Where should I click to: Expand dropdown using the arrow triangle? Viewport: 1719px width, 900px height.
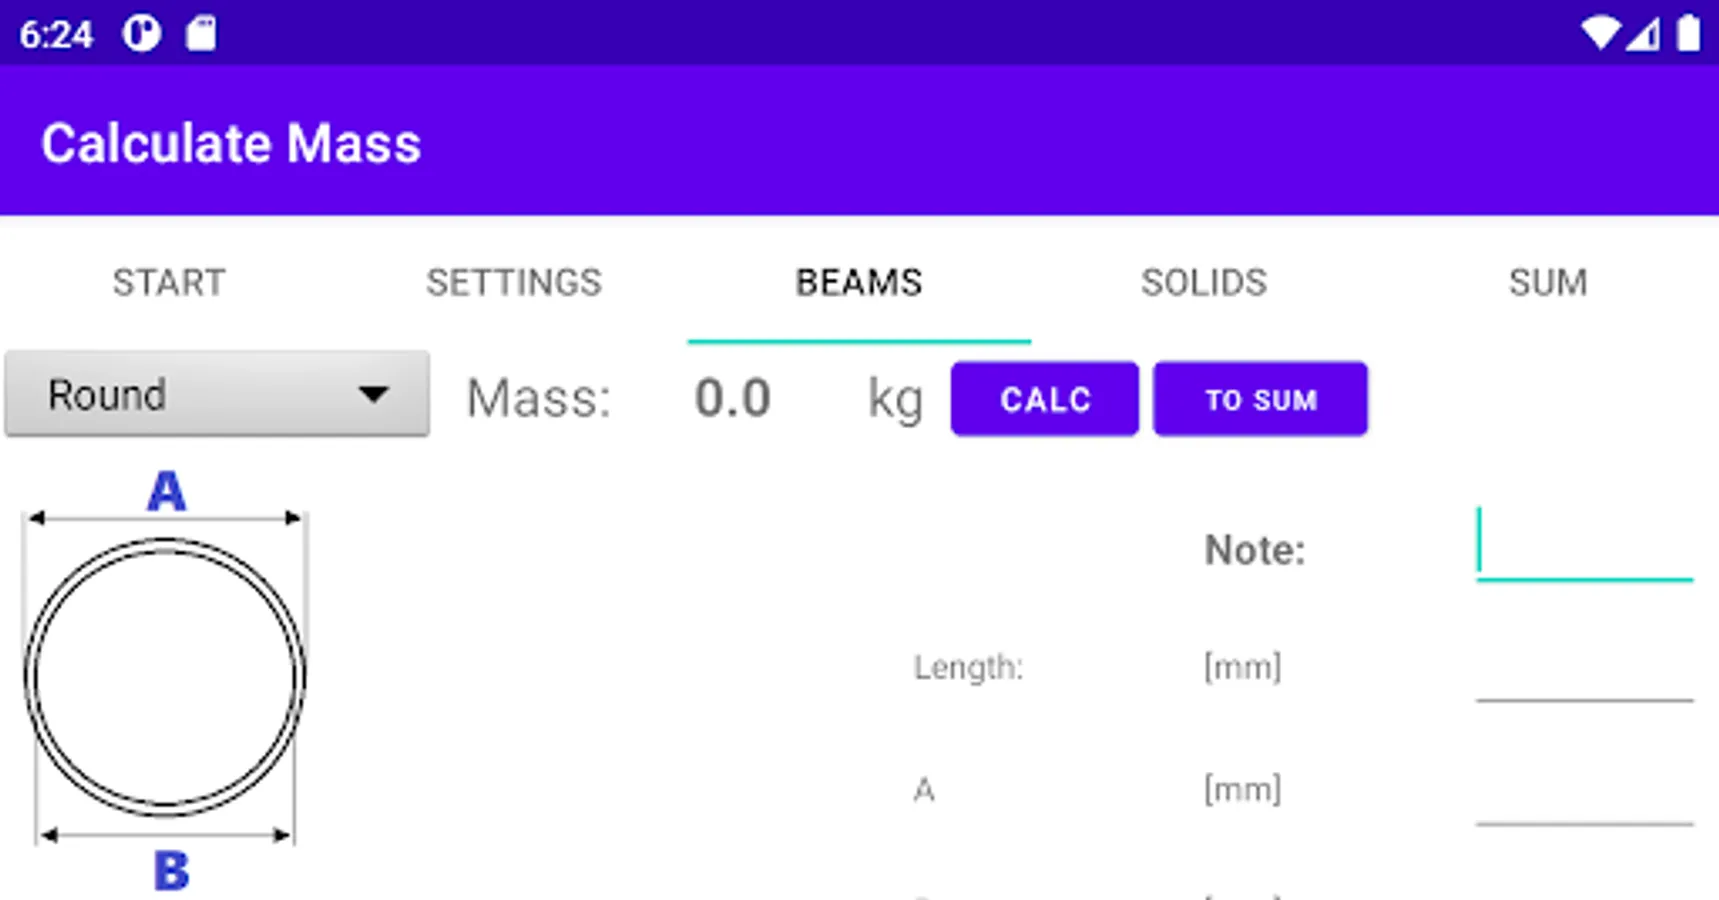pos(373,395)
